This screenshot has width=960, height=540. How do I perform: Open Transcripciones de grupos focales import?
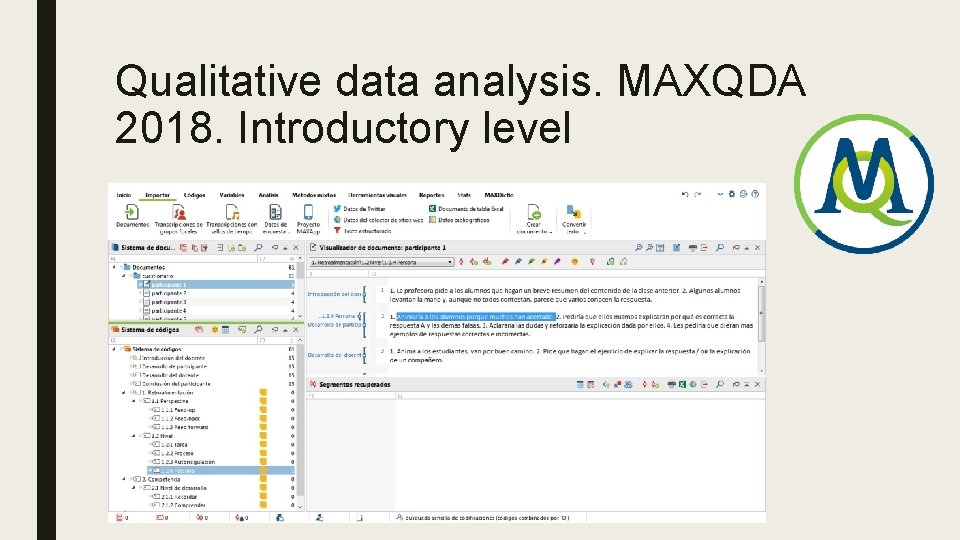coord(178,219)
